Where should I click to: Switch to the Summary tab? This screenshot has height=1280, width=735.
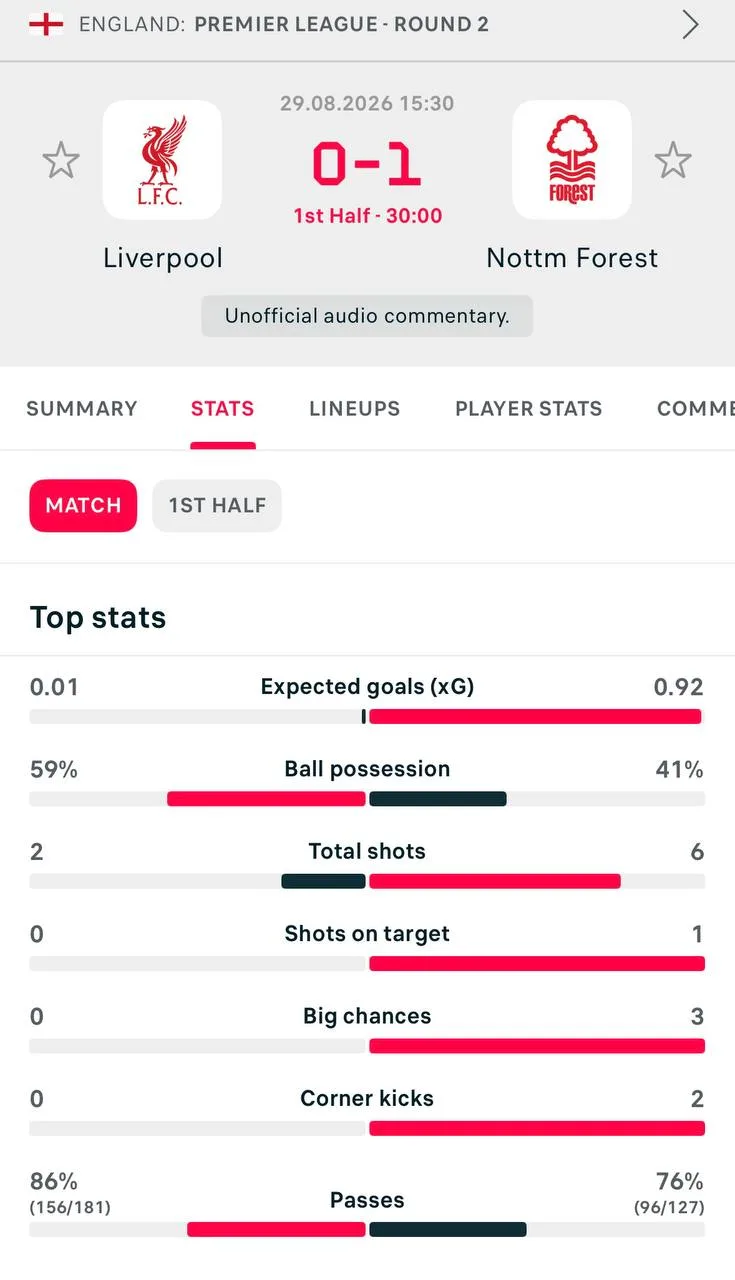(x=82, y=408)
